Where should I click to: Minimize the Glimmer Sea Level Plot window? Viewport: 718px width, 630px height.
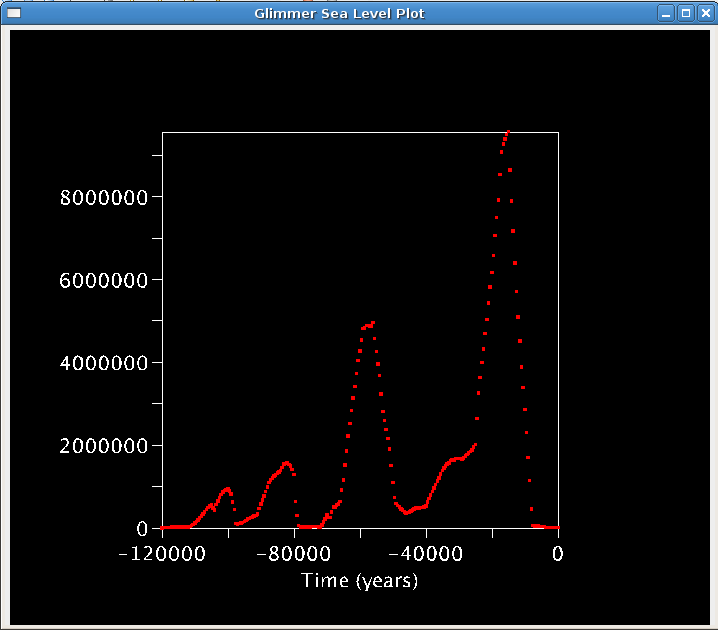point(666,13)
